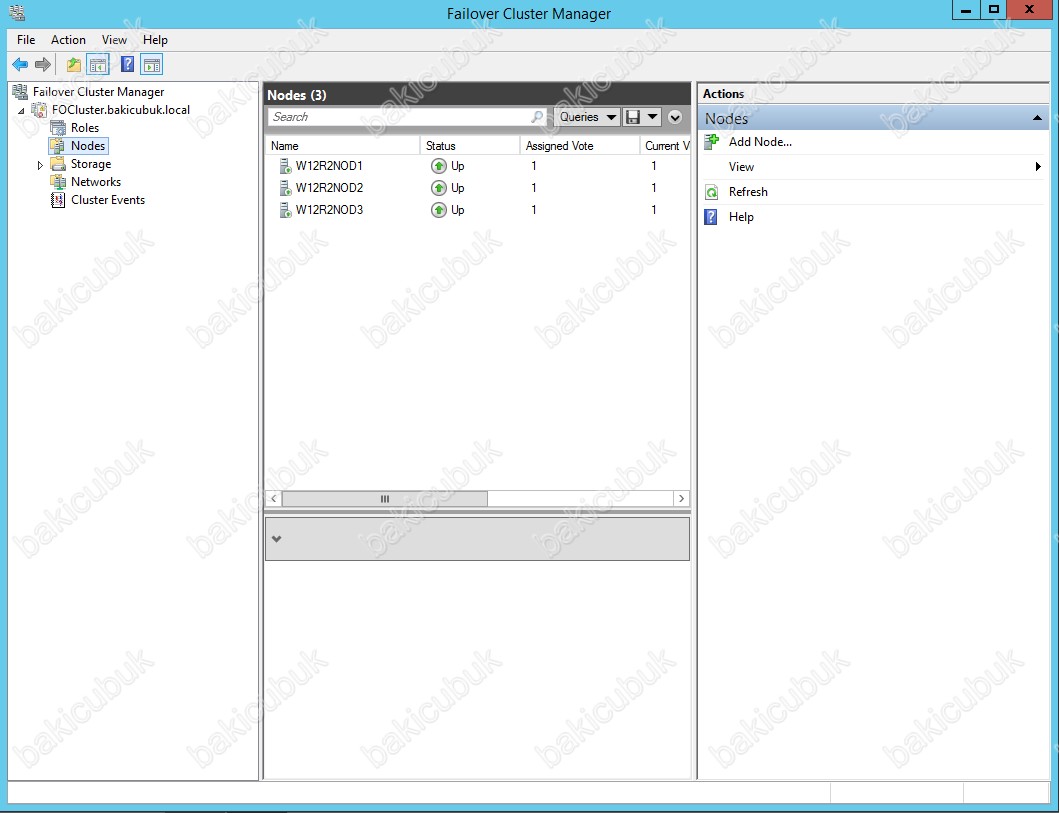The width and height of the screenshot is (1059, 813).
Task: Collapse the FOCluster.bakicubuk.local tree node
Action: [21, 111]
